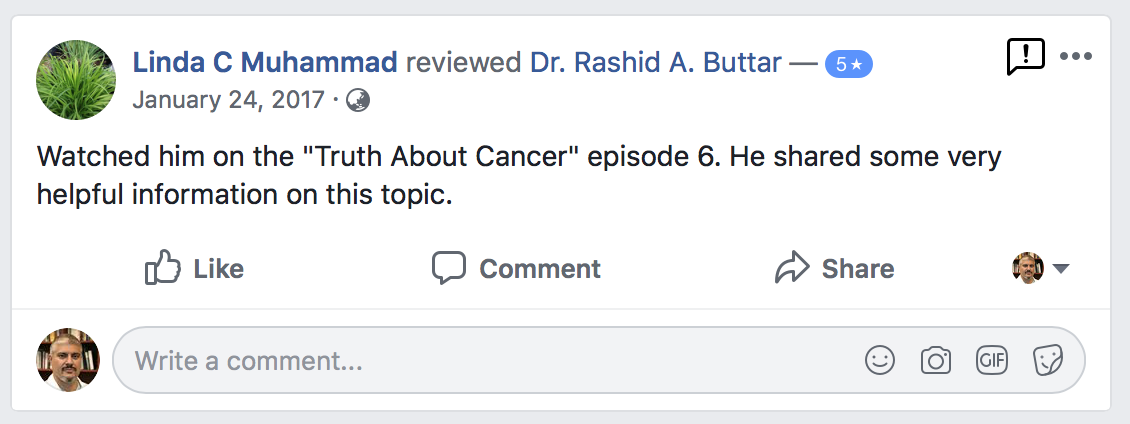
Task: Click the Comment speech bubble button
Action: 516,268
